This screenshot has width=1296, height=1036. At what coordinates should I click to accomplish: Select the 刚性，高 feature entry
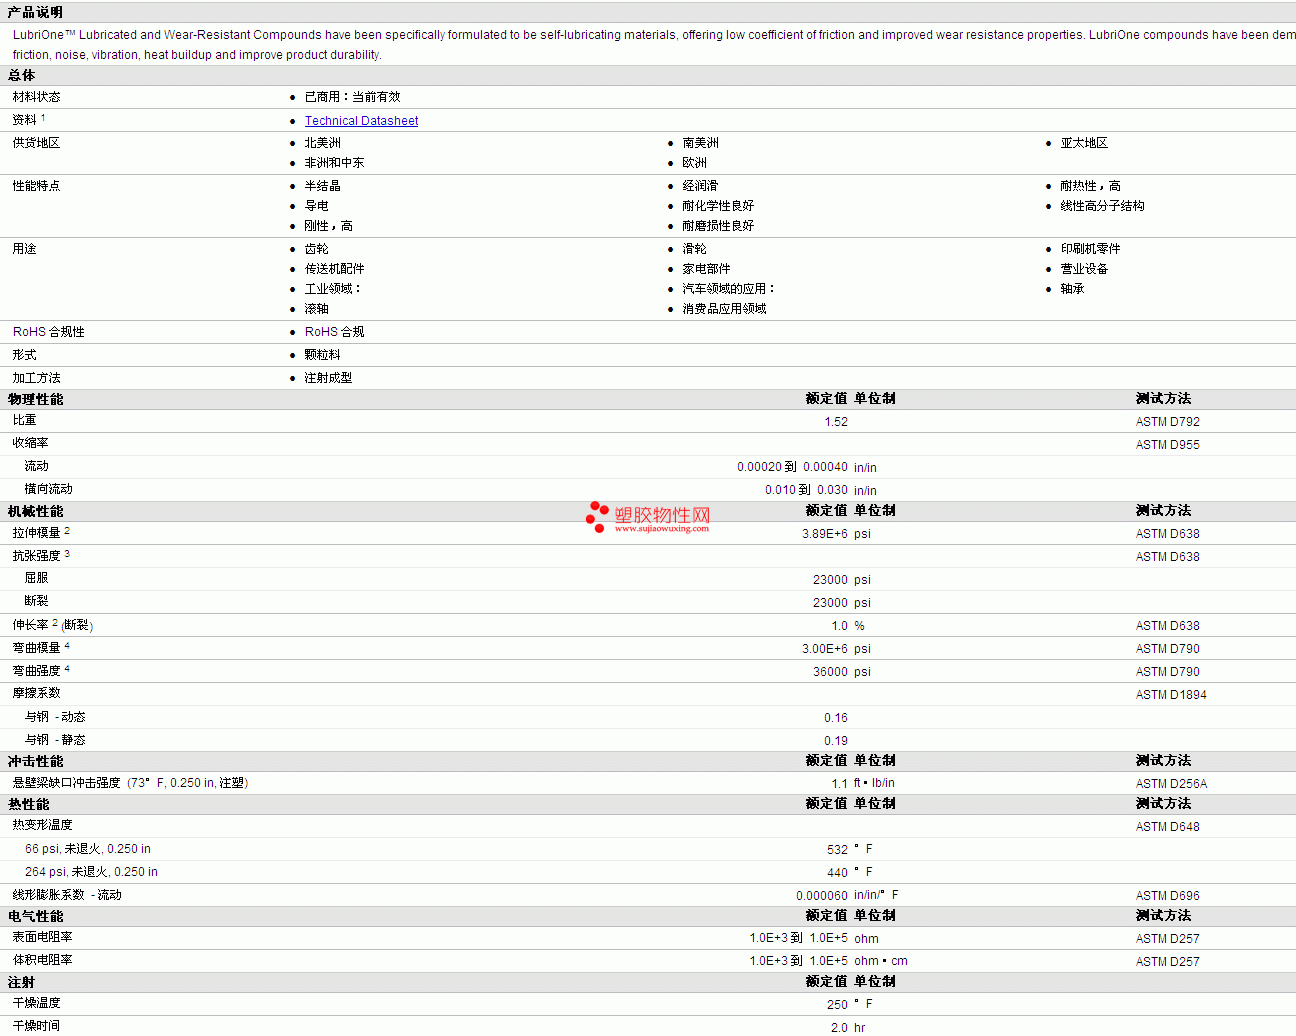pyautogui.click(x=328, y=226)
